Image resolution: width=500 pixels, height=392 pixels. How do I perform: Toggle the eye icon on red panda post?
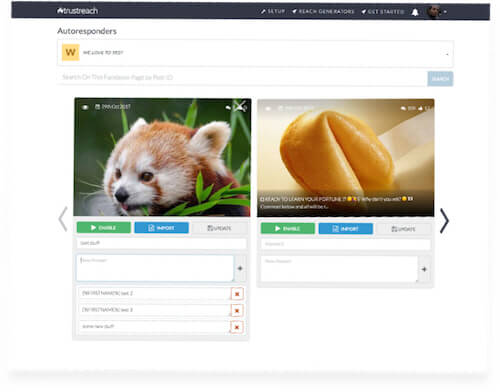pyautogui.click(x=85, y=107)
